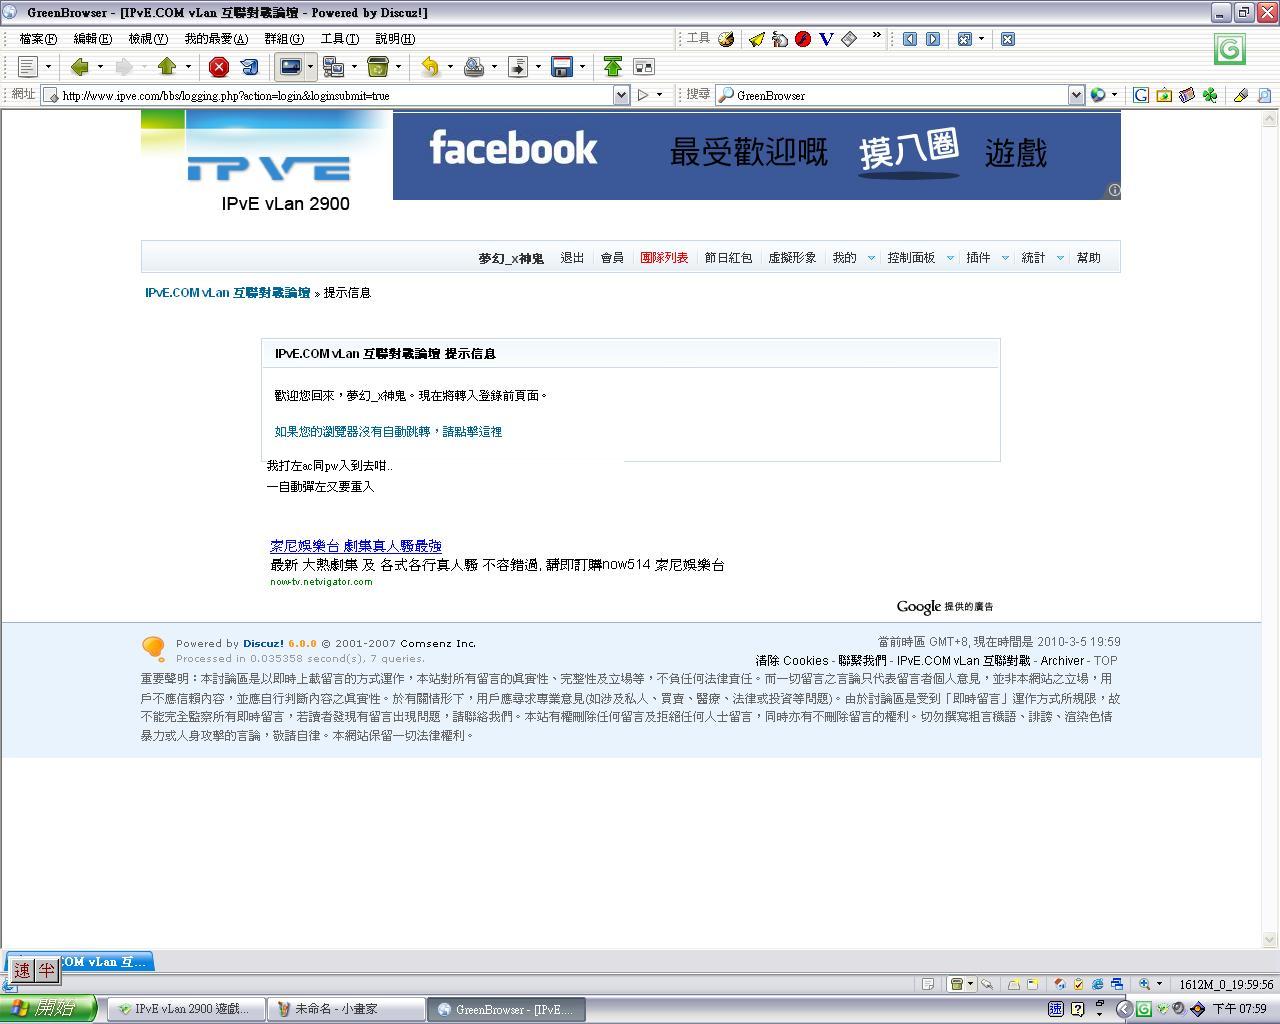1280x1024 pixels.
Task: Open the back button history dropdown
Action: tap(100, 67)
